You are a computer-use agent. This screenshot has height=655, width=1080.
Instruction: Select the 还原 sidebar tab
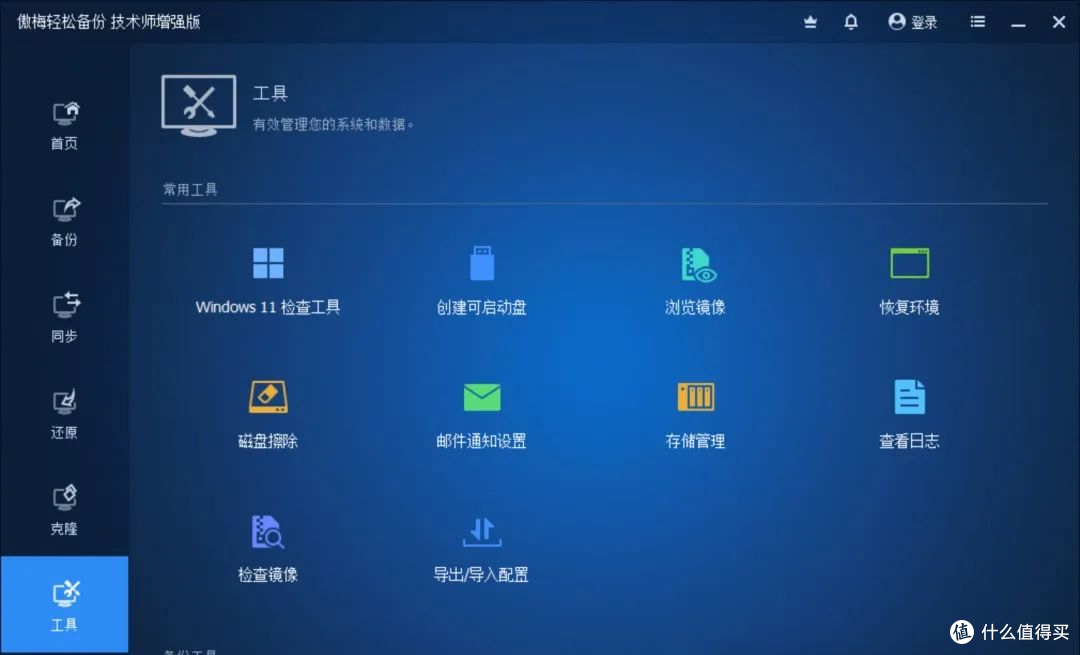(x=64, y=415)
